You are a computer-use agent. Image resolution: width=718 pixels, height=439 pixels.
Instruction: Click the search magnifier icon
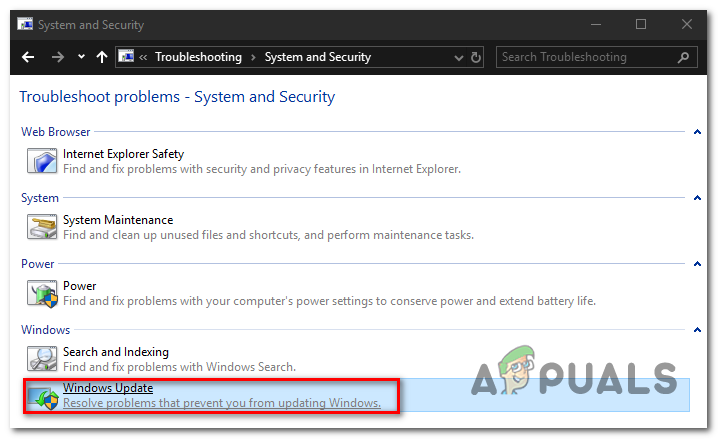tap(683, 57)
